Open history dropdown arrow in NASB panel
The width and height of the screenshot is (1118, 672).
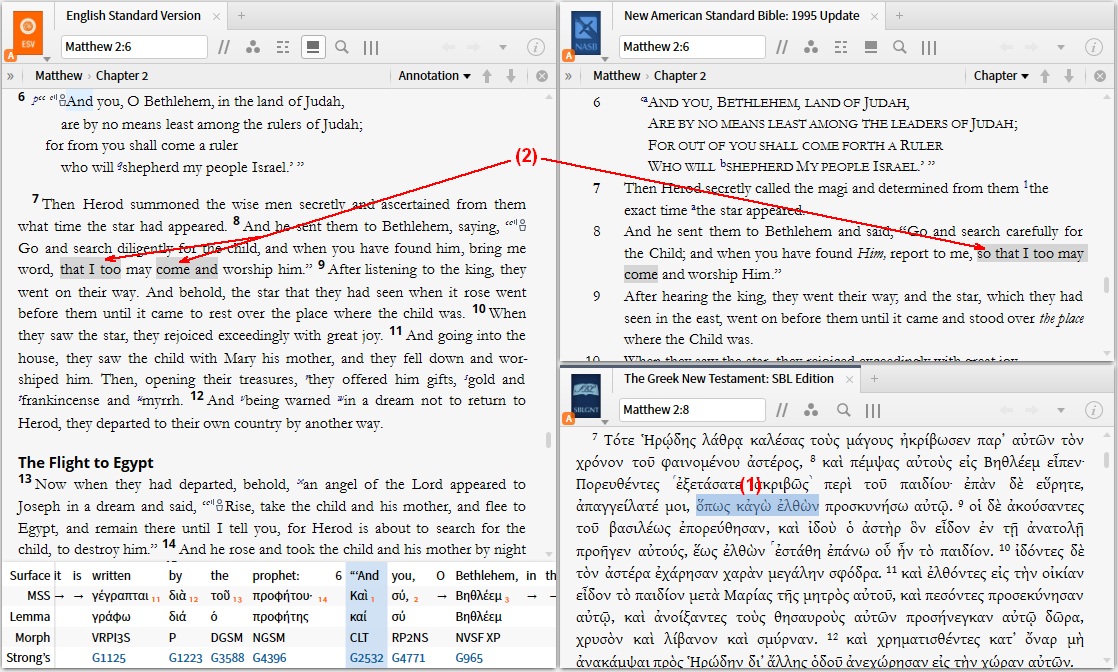click(1061, 47)
